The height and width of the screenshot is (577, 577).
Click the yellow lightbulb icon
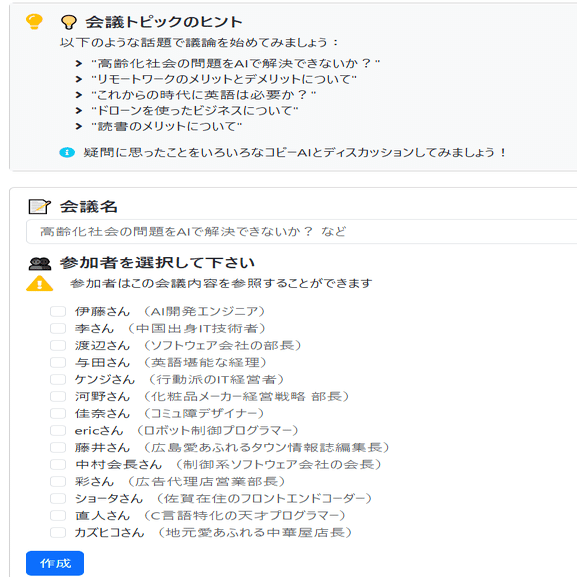[34, 21]
